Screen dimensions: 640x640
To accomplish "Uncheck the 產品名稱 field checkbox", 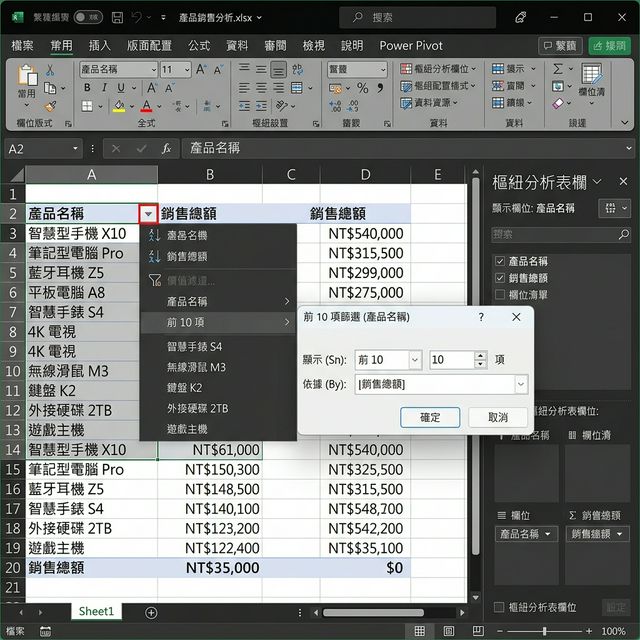I will point(500,261).
